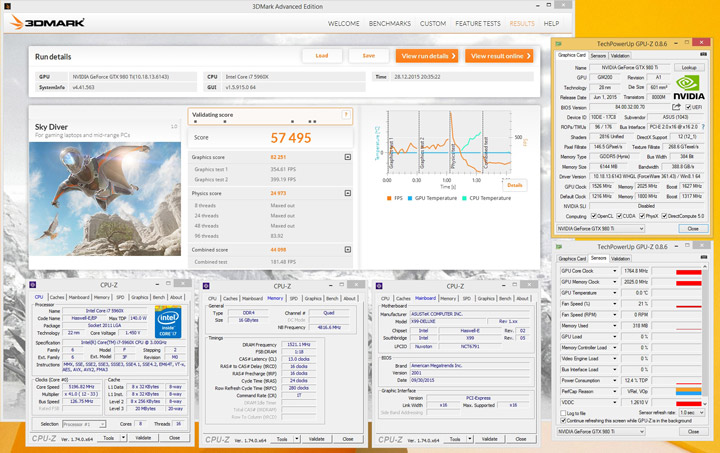
Task: Expand the Combined score details
Action: tap(348, 250)
